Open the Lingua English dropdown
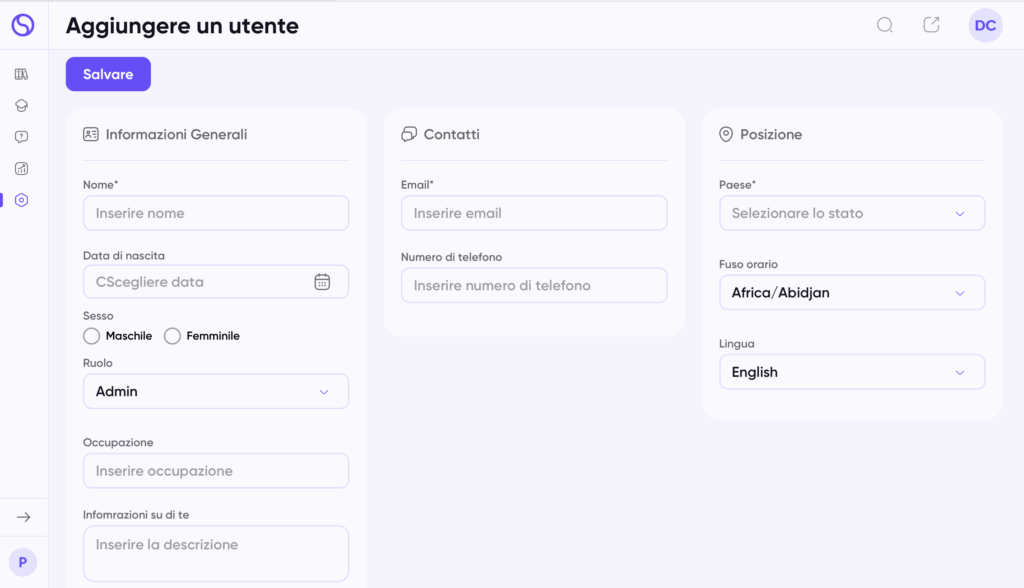 (852, 372)
